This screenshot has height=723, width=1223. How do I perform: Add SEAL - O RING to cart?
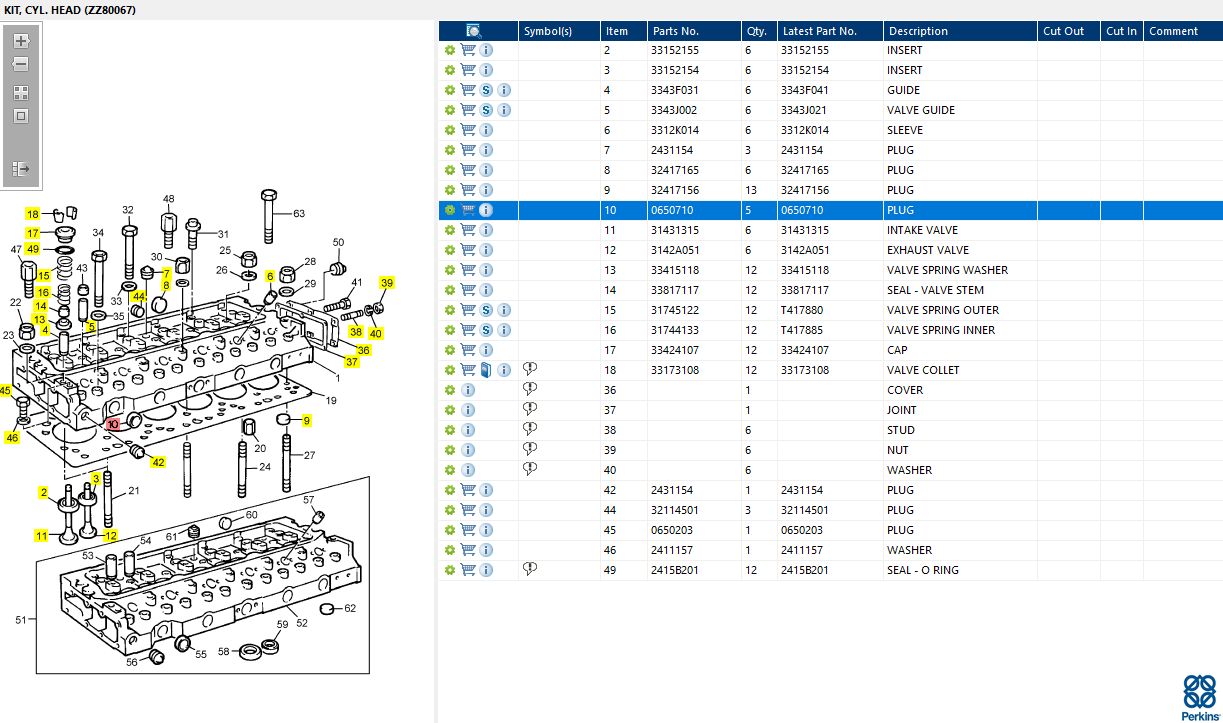pos(468,570)
